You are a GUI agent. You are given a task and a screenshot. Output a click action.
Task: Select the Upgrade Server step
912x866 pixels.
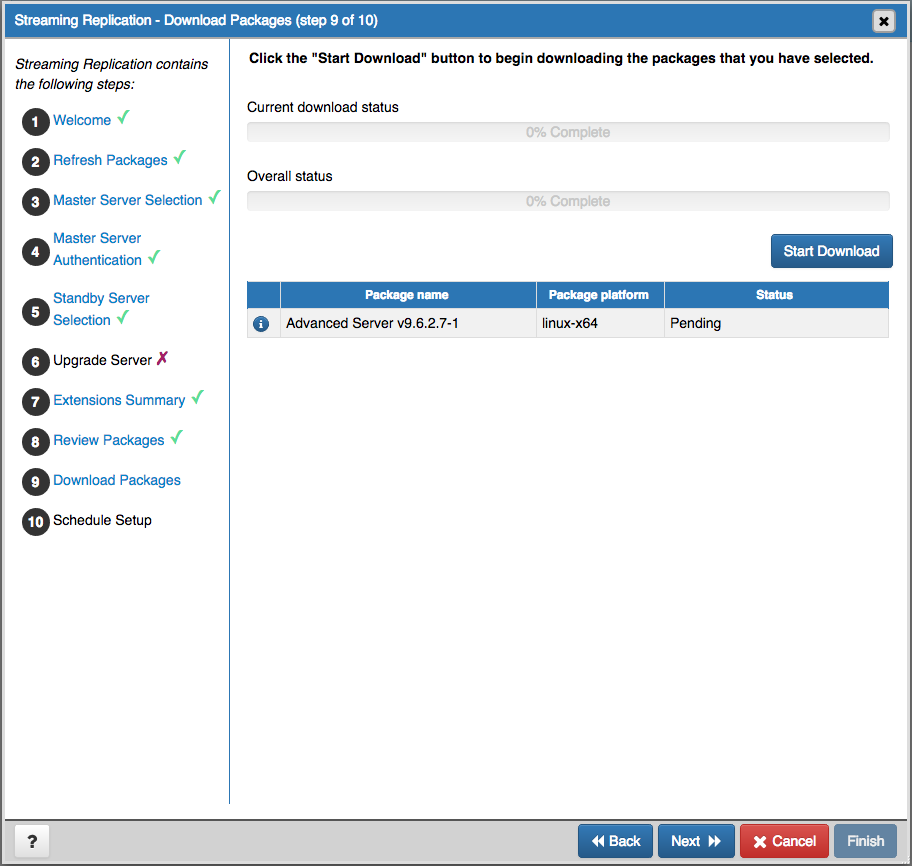point(102,361)
